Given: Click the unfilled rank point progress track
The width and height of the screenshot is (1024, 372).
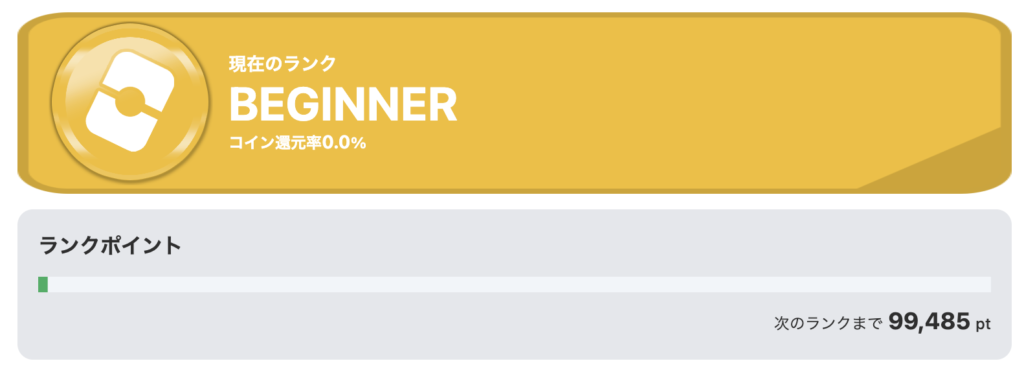Looking at the screenshot, I should [519, 285].
